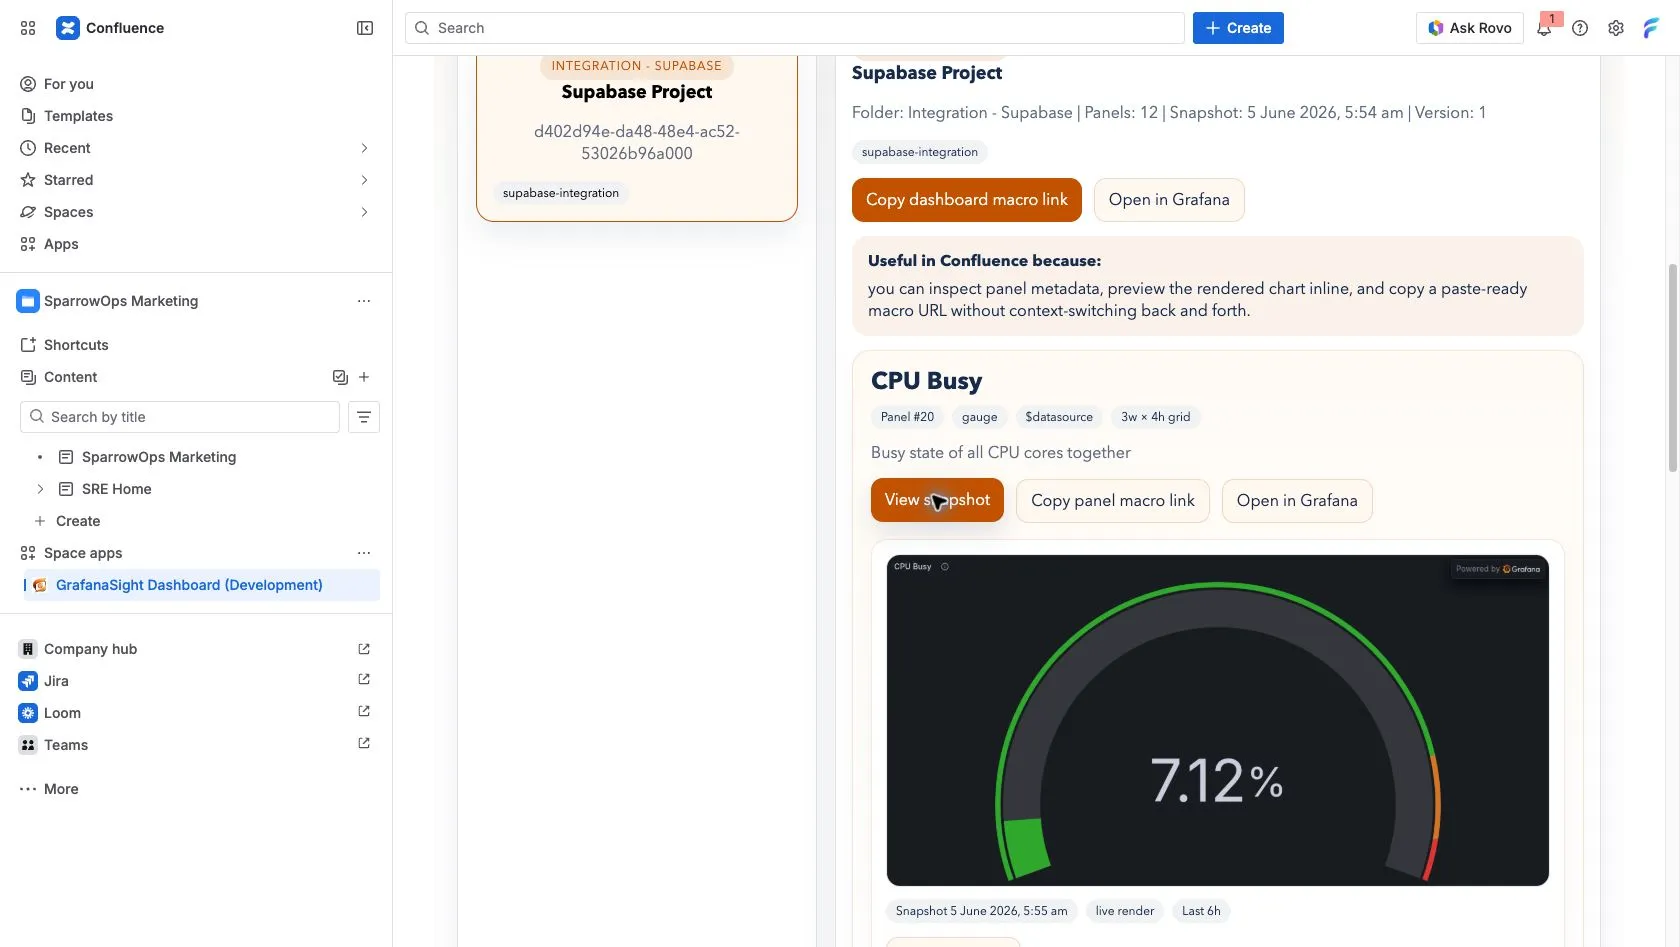Click the Ask Rovo button

tap(1469, 28)
